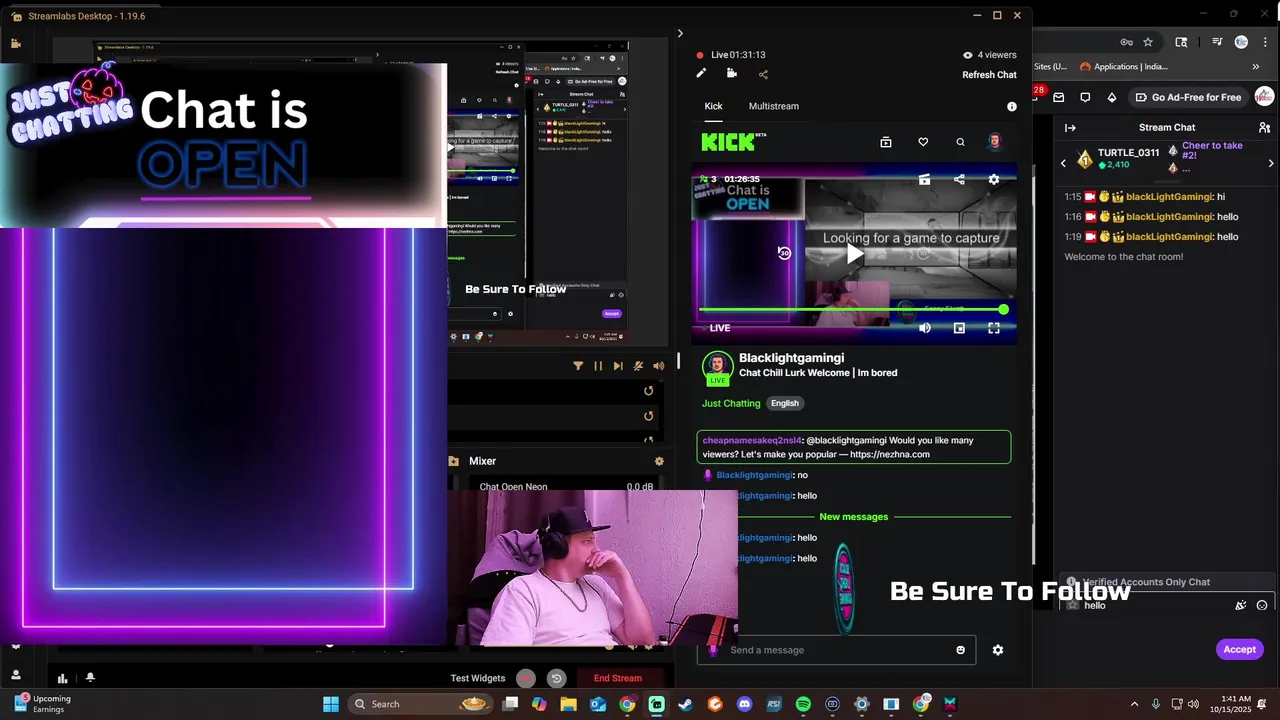
Task: Click the Windows taskbar Search box
Action: pos(420,704)
